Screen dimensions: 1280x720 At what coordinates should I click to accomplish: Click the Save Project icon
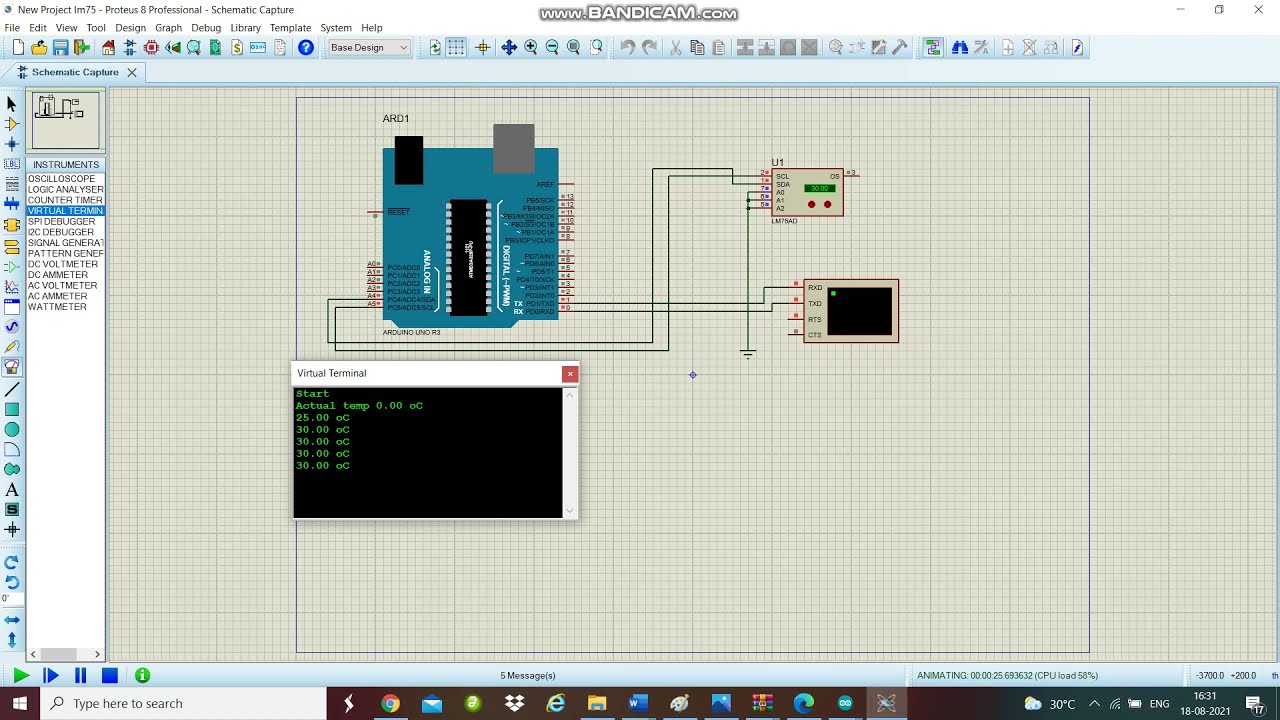tap(60, 48)
